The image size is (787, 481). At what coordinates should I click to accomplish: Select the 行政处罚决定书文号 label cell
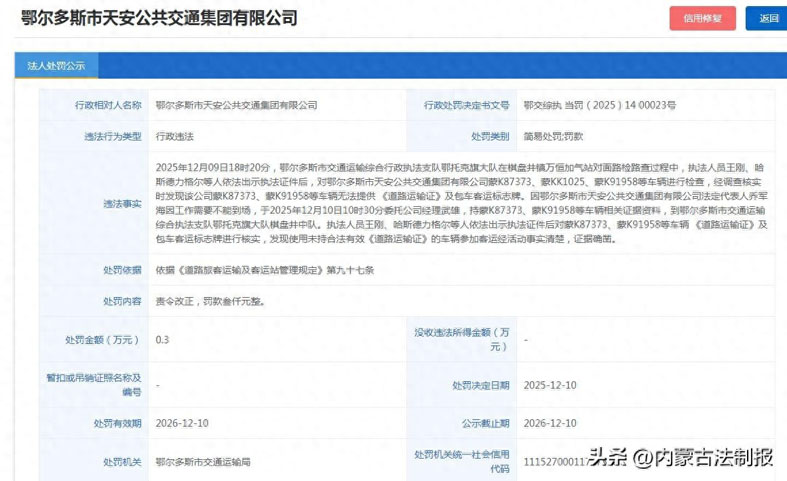point(466,105)
